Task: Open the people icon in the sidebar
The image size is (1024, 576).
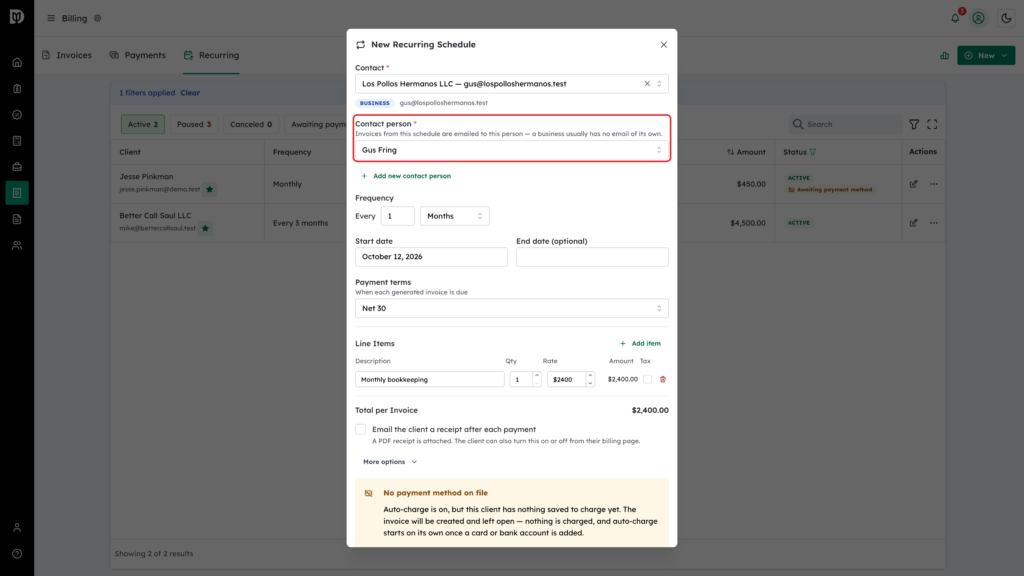Action: tap(17, 246)
